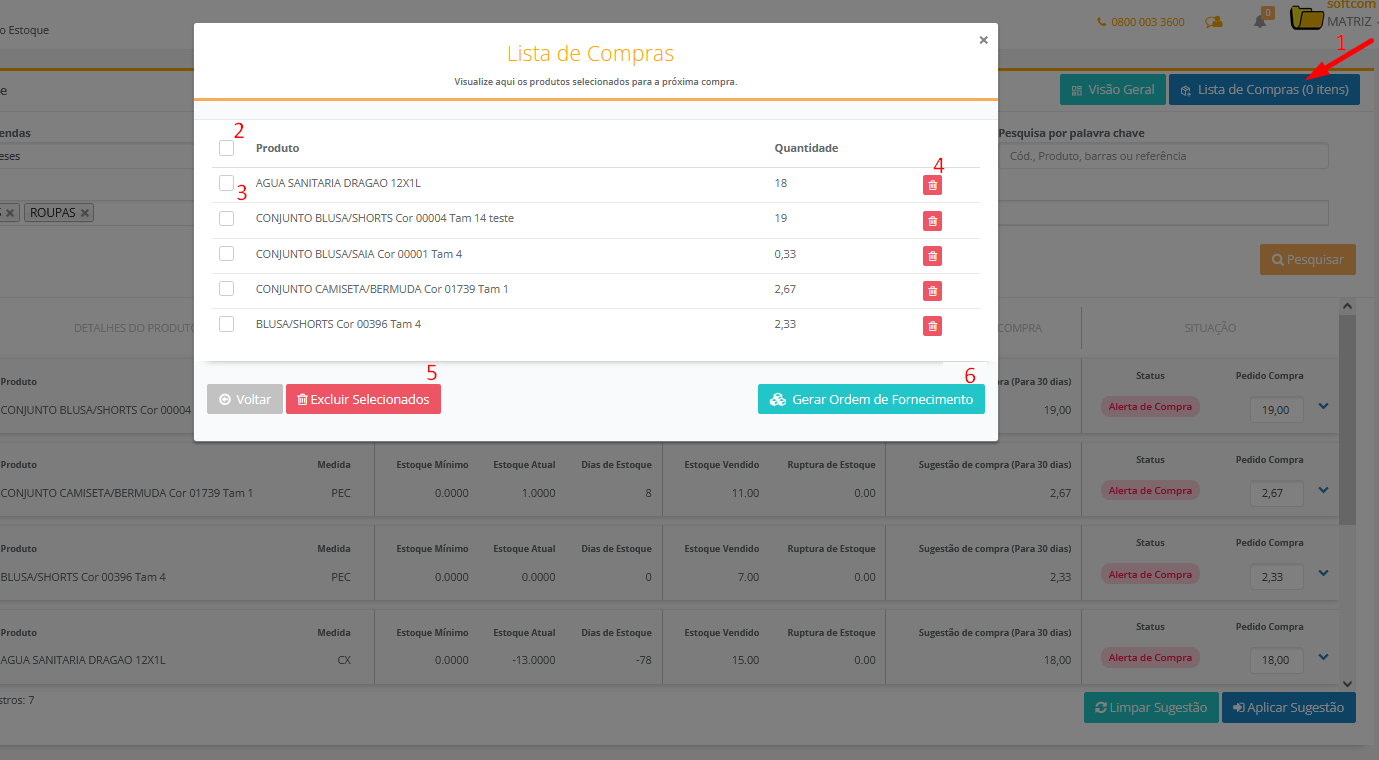Toggle the select-all checkbox in Produto header
Screen dimensions: 1379x760
coord(227,148)
